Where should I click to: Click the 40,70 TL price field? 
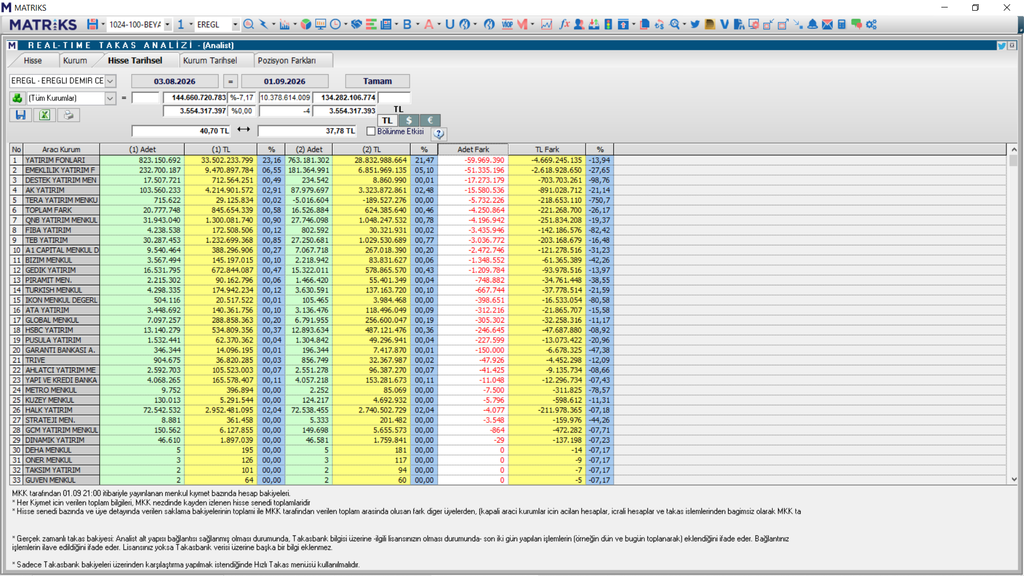click(181, 131)
